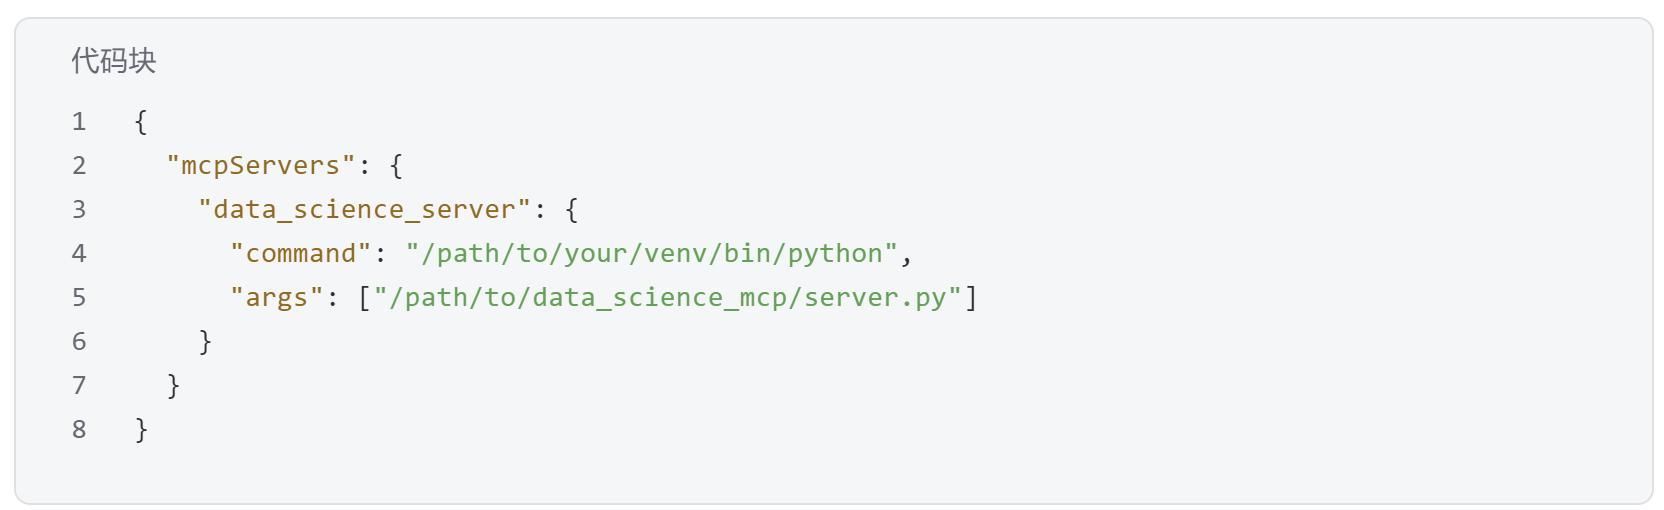Click the server.py path string
Image resolution: width=1664 pixels, height=510 pixels.
point(667,298)
